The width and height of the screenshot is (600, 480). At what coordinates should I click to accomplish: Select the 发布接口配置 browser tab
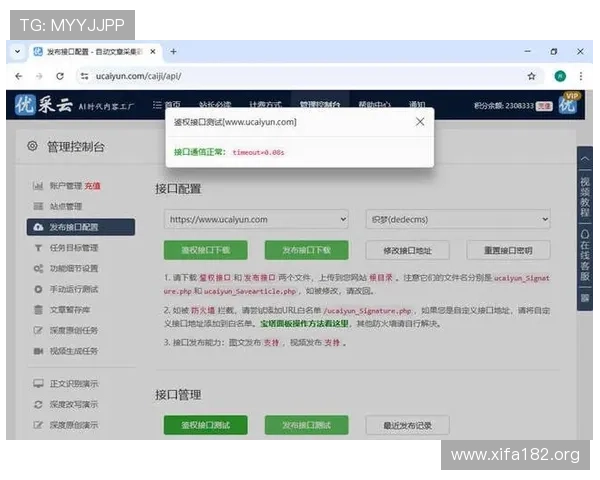tap(94, 51)
